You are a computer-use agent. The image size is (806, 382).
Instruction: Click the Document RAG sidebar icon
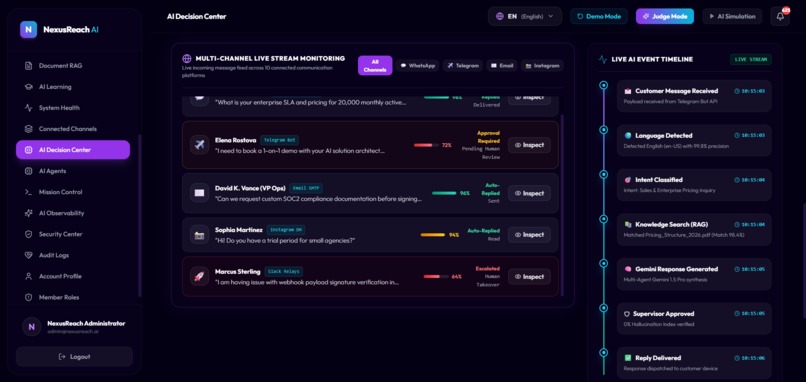29,66
